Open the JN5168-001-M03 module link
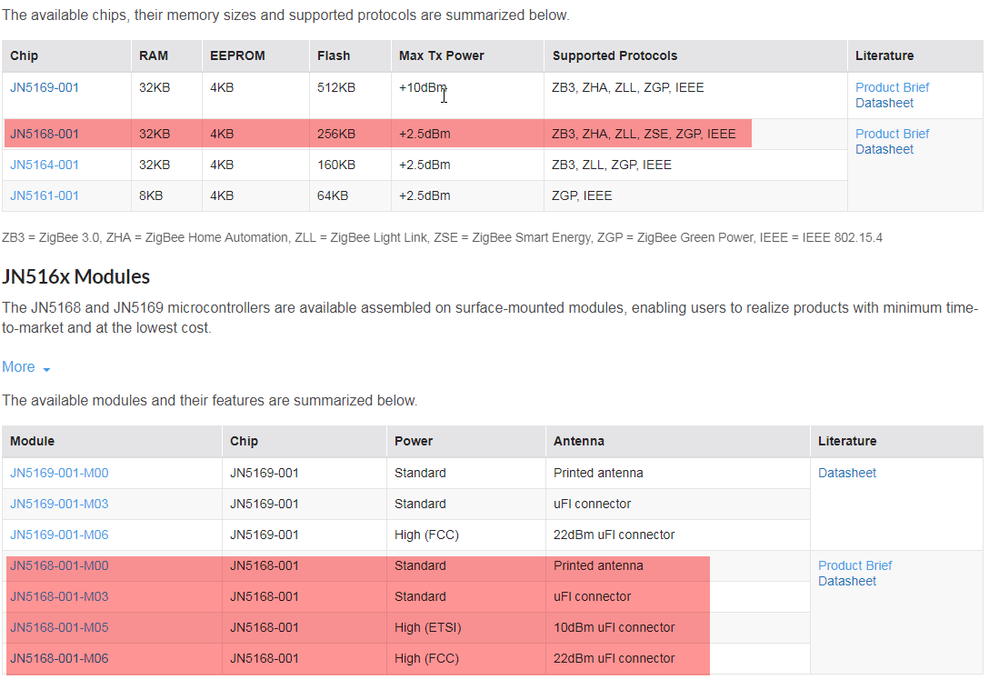The image size is (999, 690). [59, 597]
